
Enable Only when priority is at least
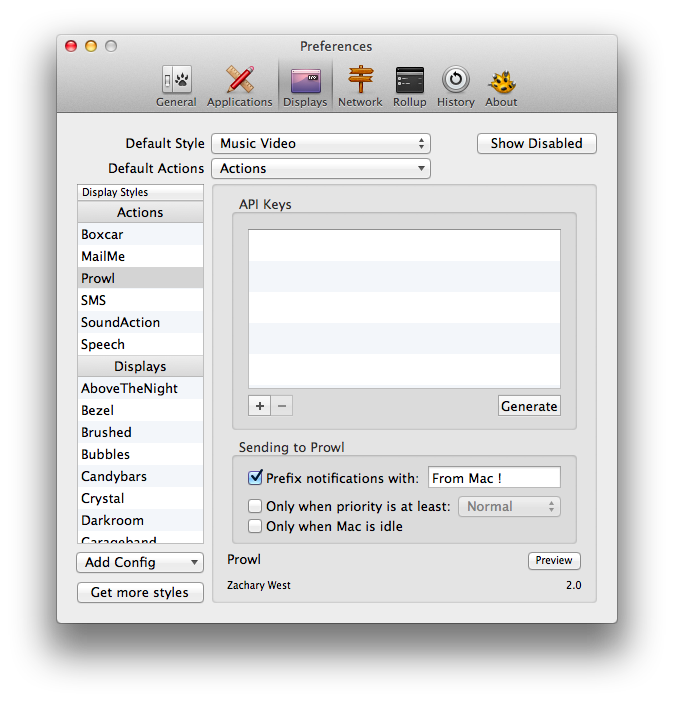tap(255, 506)
